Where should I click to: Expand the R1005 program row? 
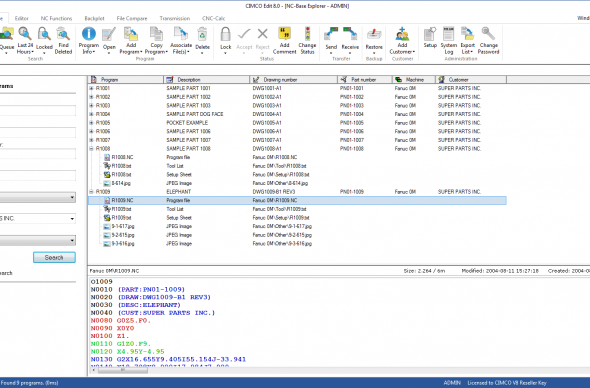click(91, 123)
